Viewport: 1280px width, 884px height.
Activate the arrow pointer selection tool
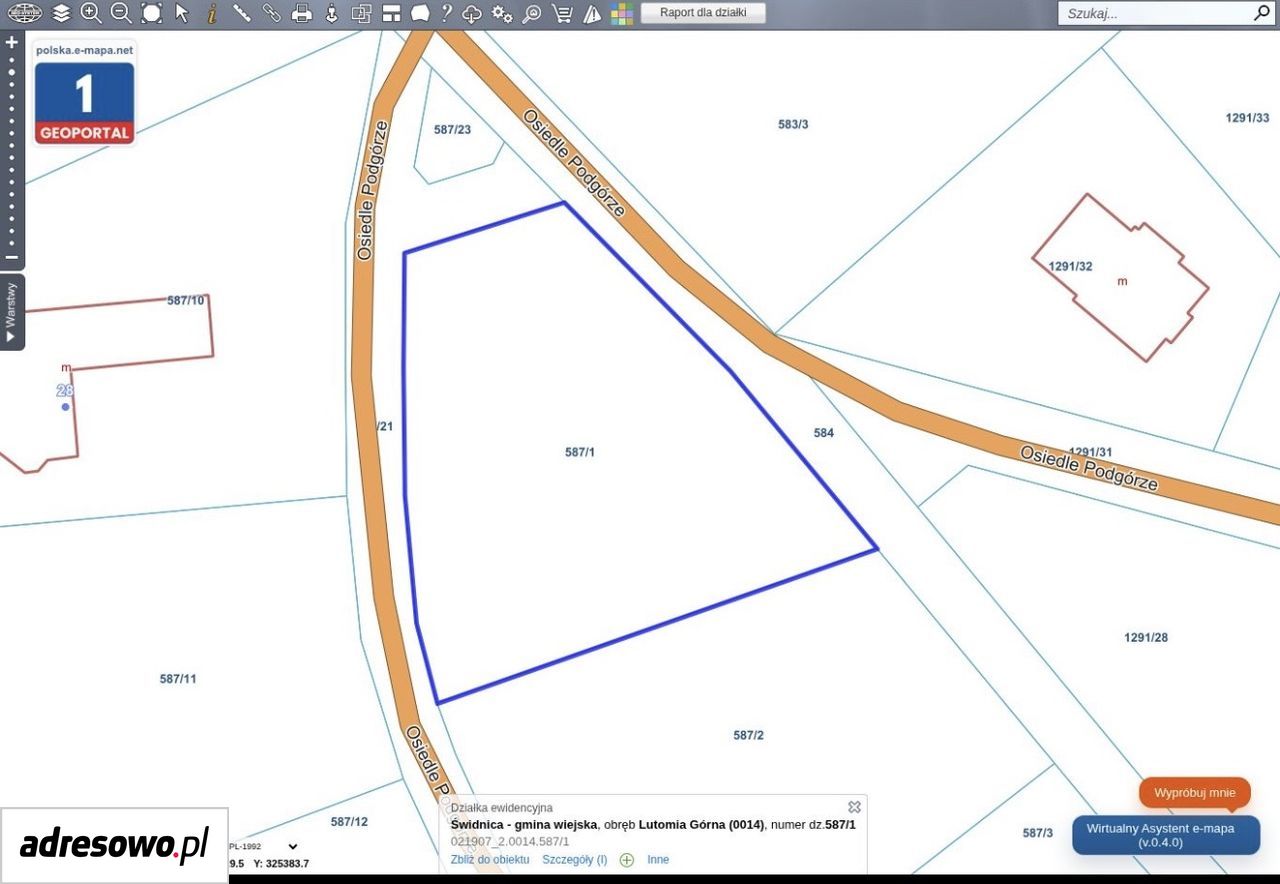tap(181, 13)
